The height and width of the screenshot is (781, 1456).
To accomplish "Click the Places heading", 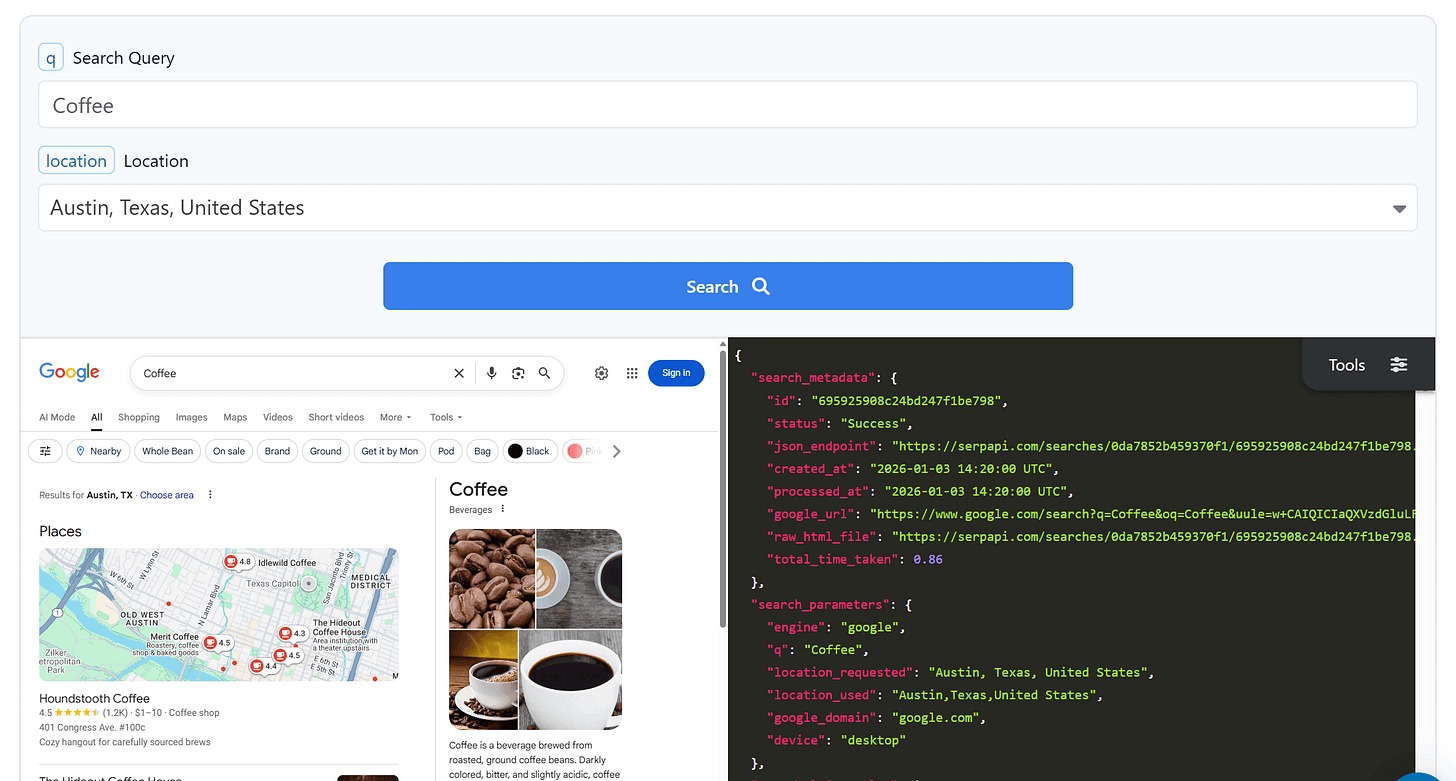I will [60, 531].
